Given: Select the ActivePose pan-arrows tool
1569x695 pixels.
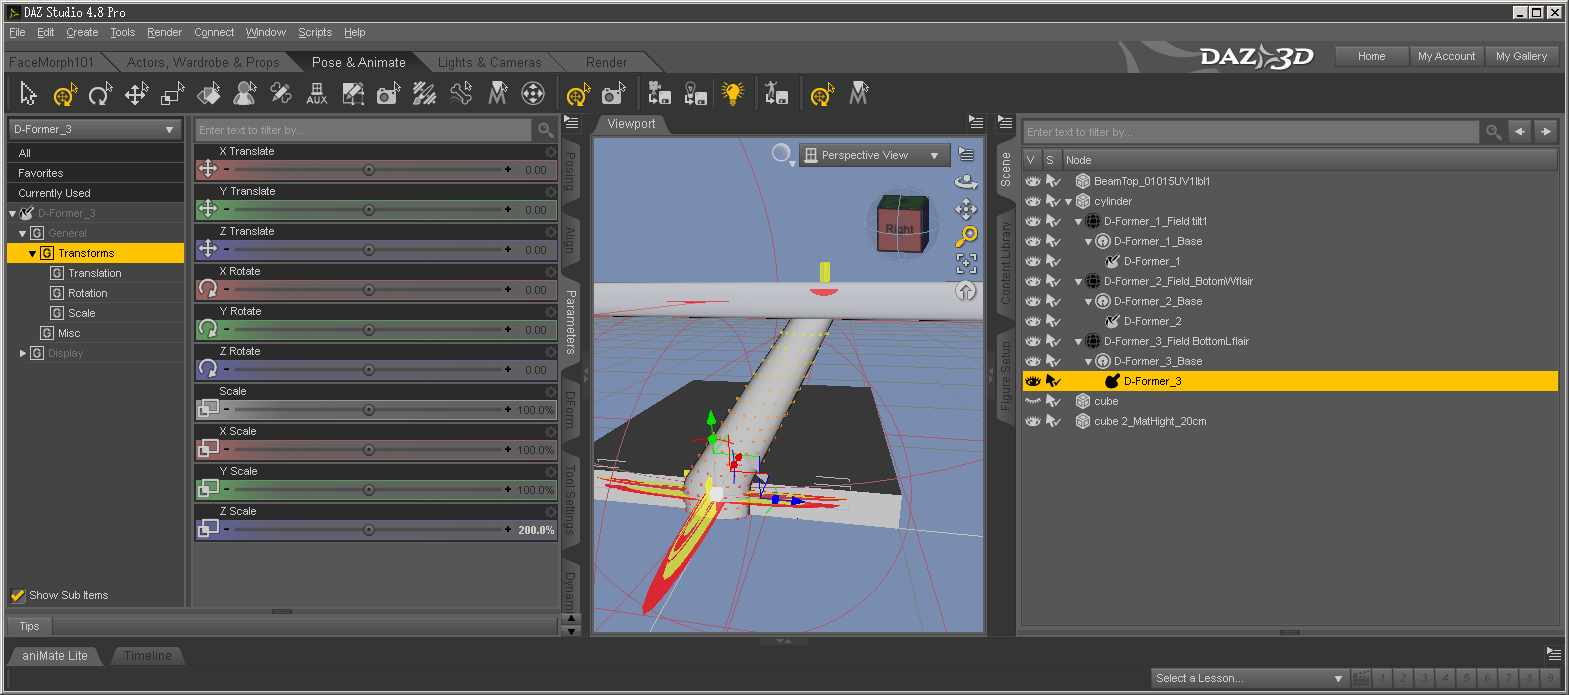Looking at the screenshot, I should click(533, 94).
